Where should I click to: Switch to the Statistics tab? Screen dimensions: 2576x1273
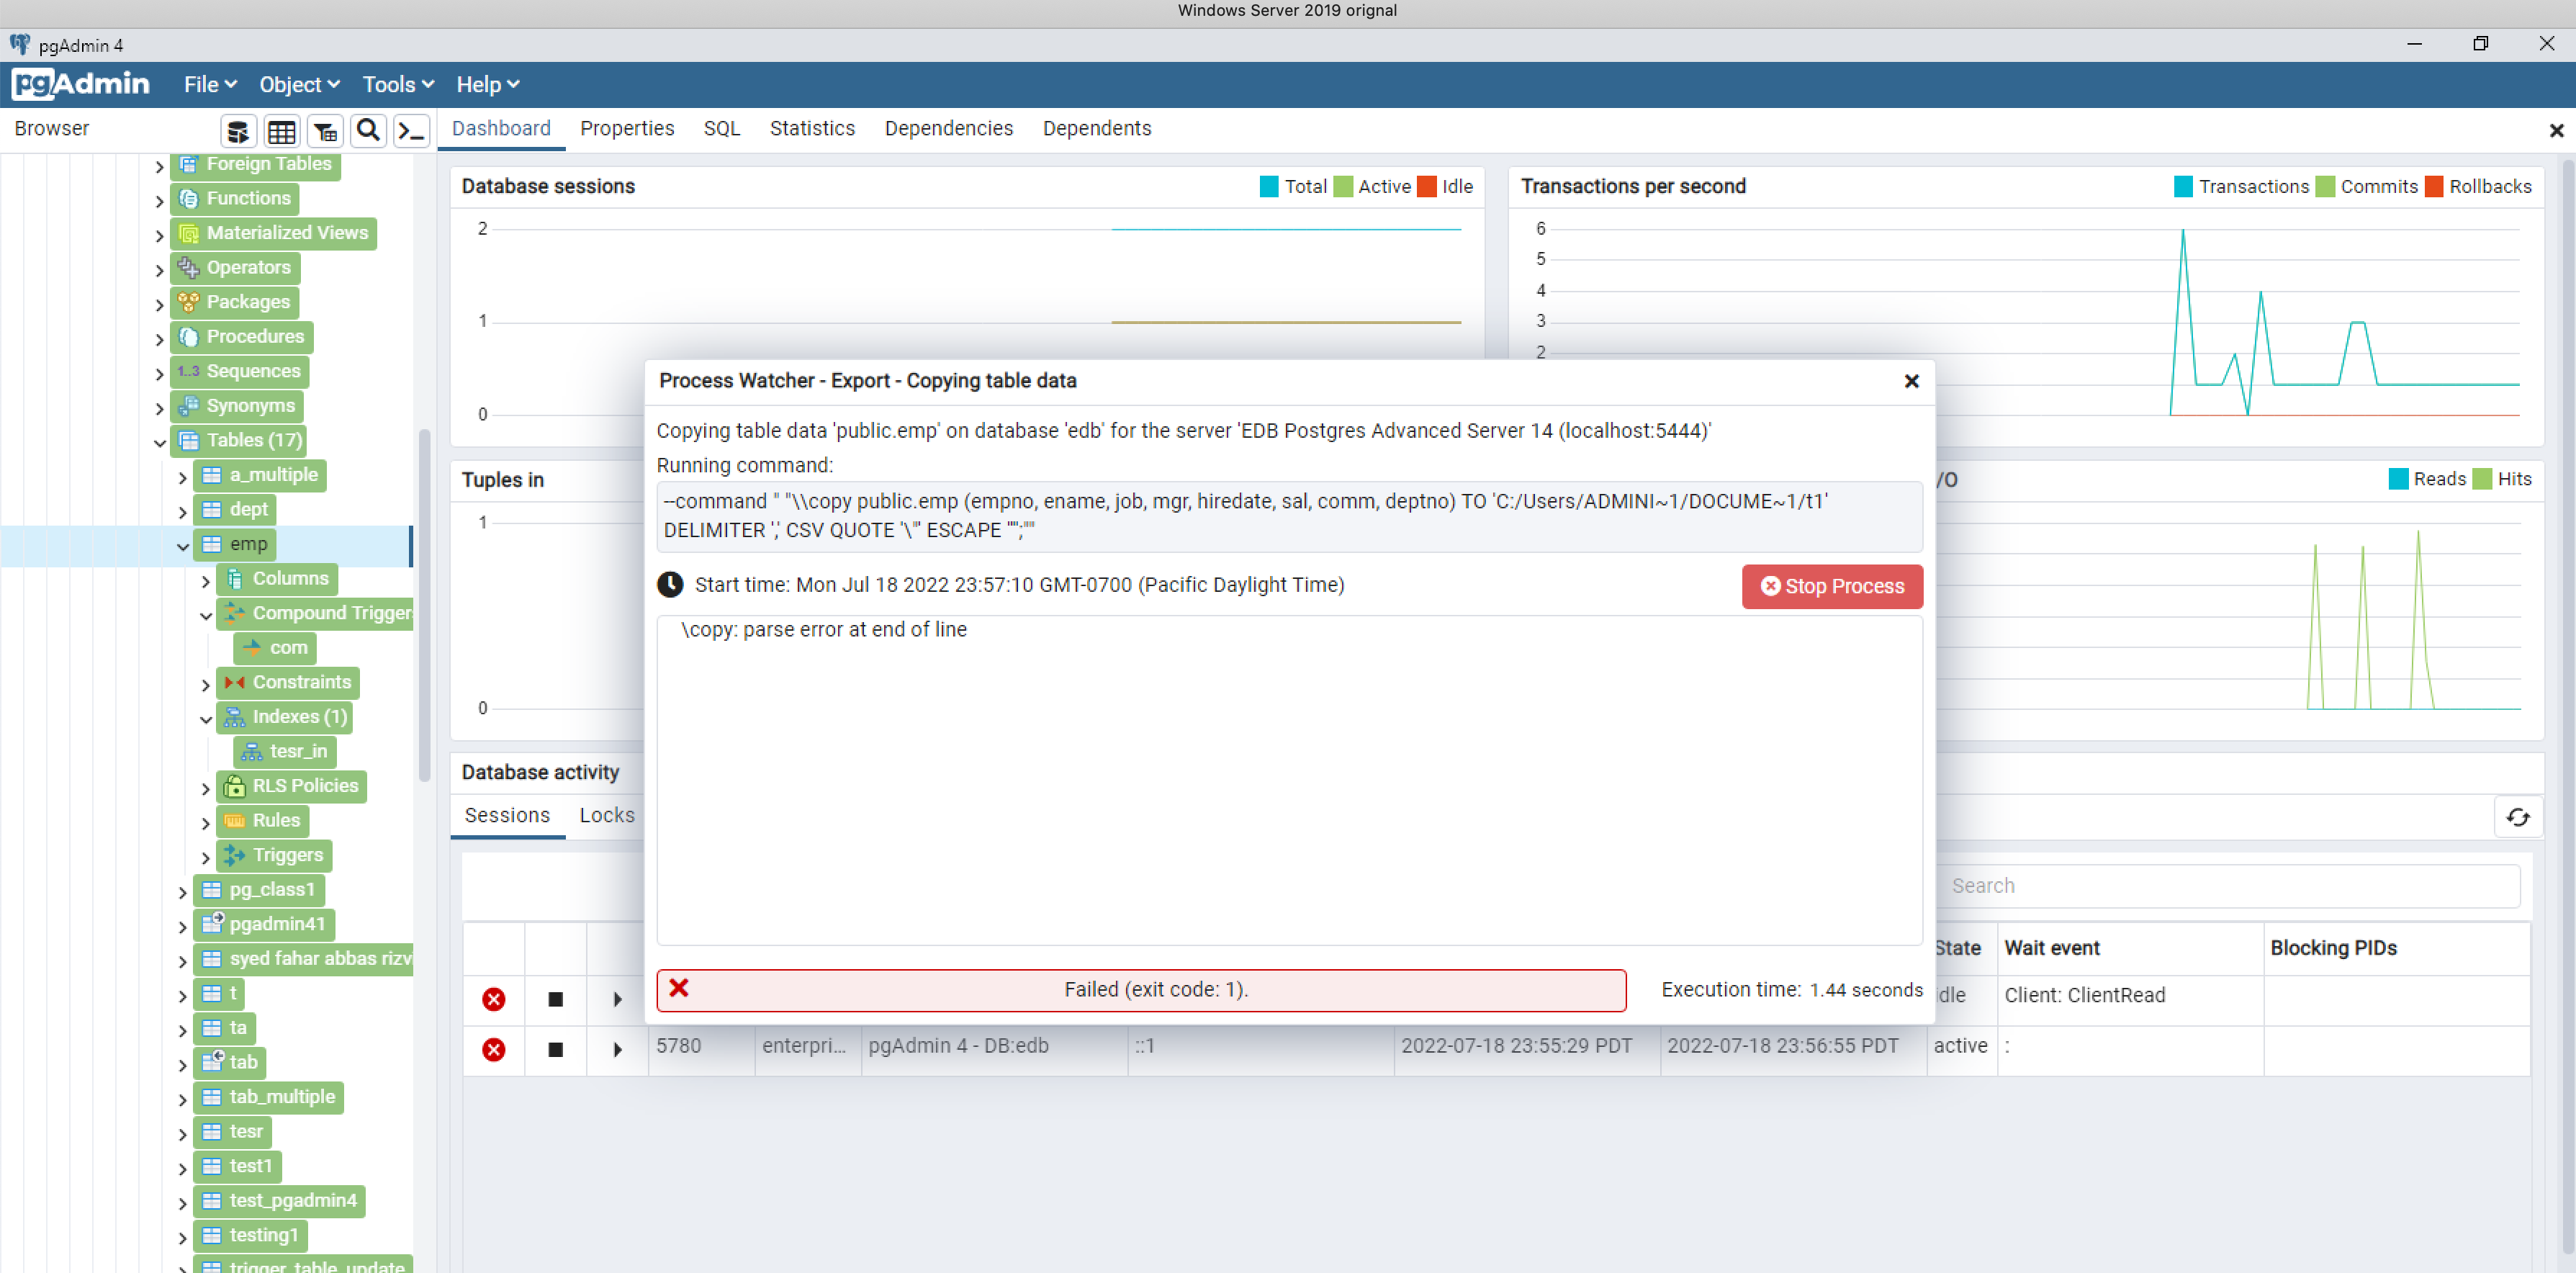[x=812, y=128]
